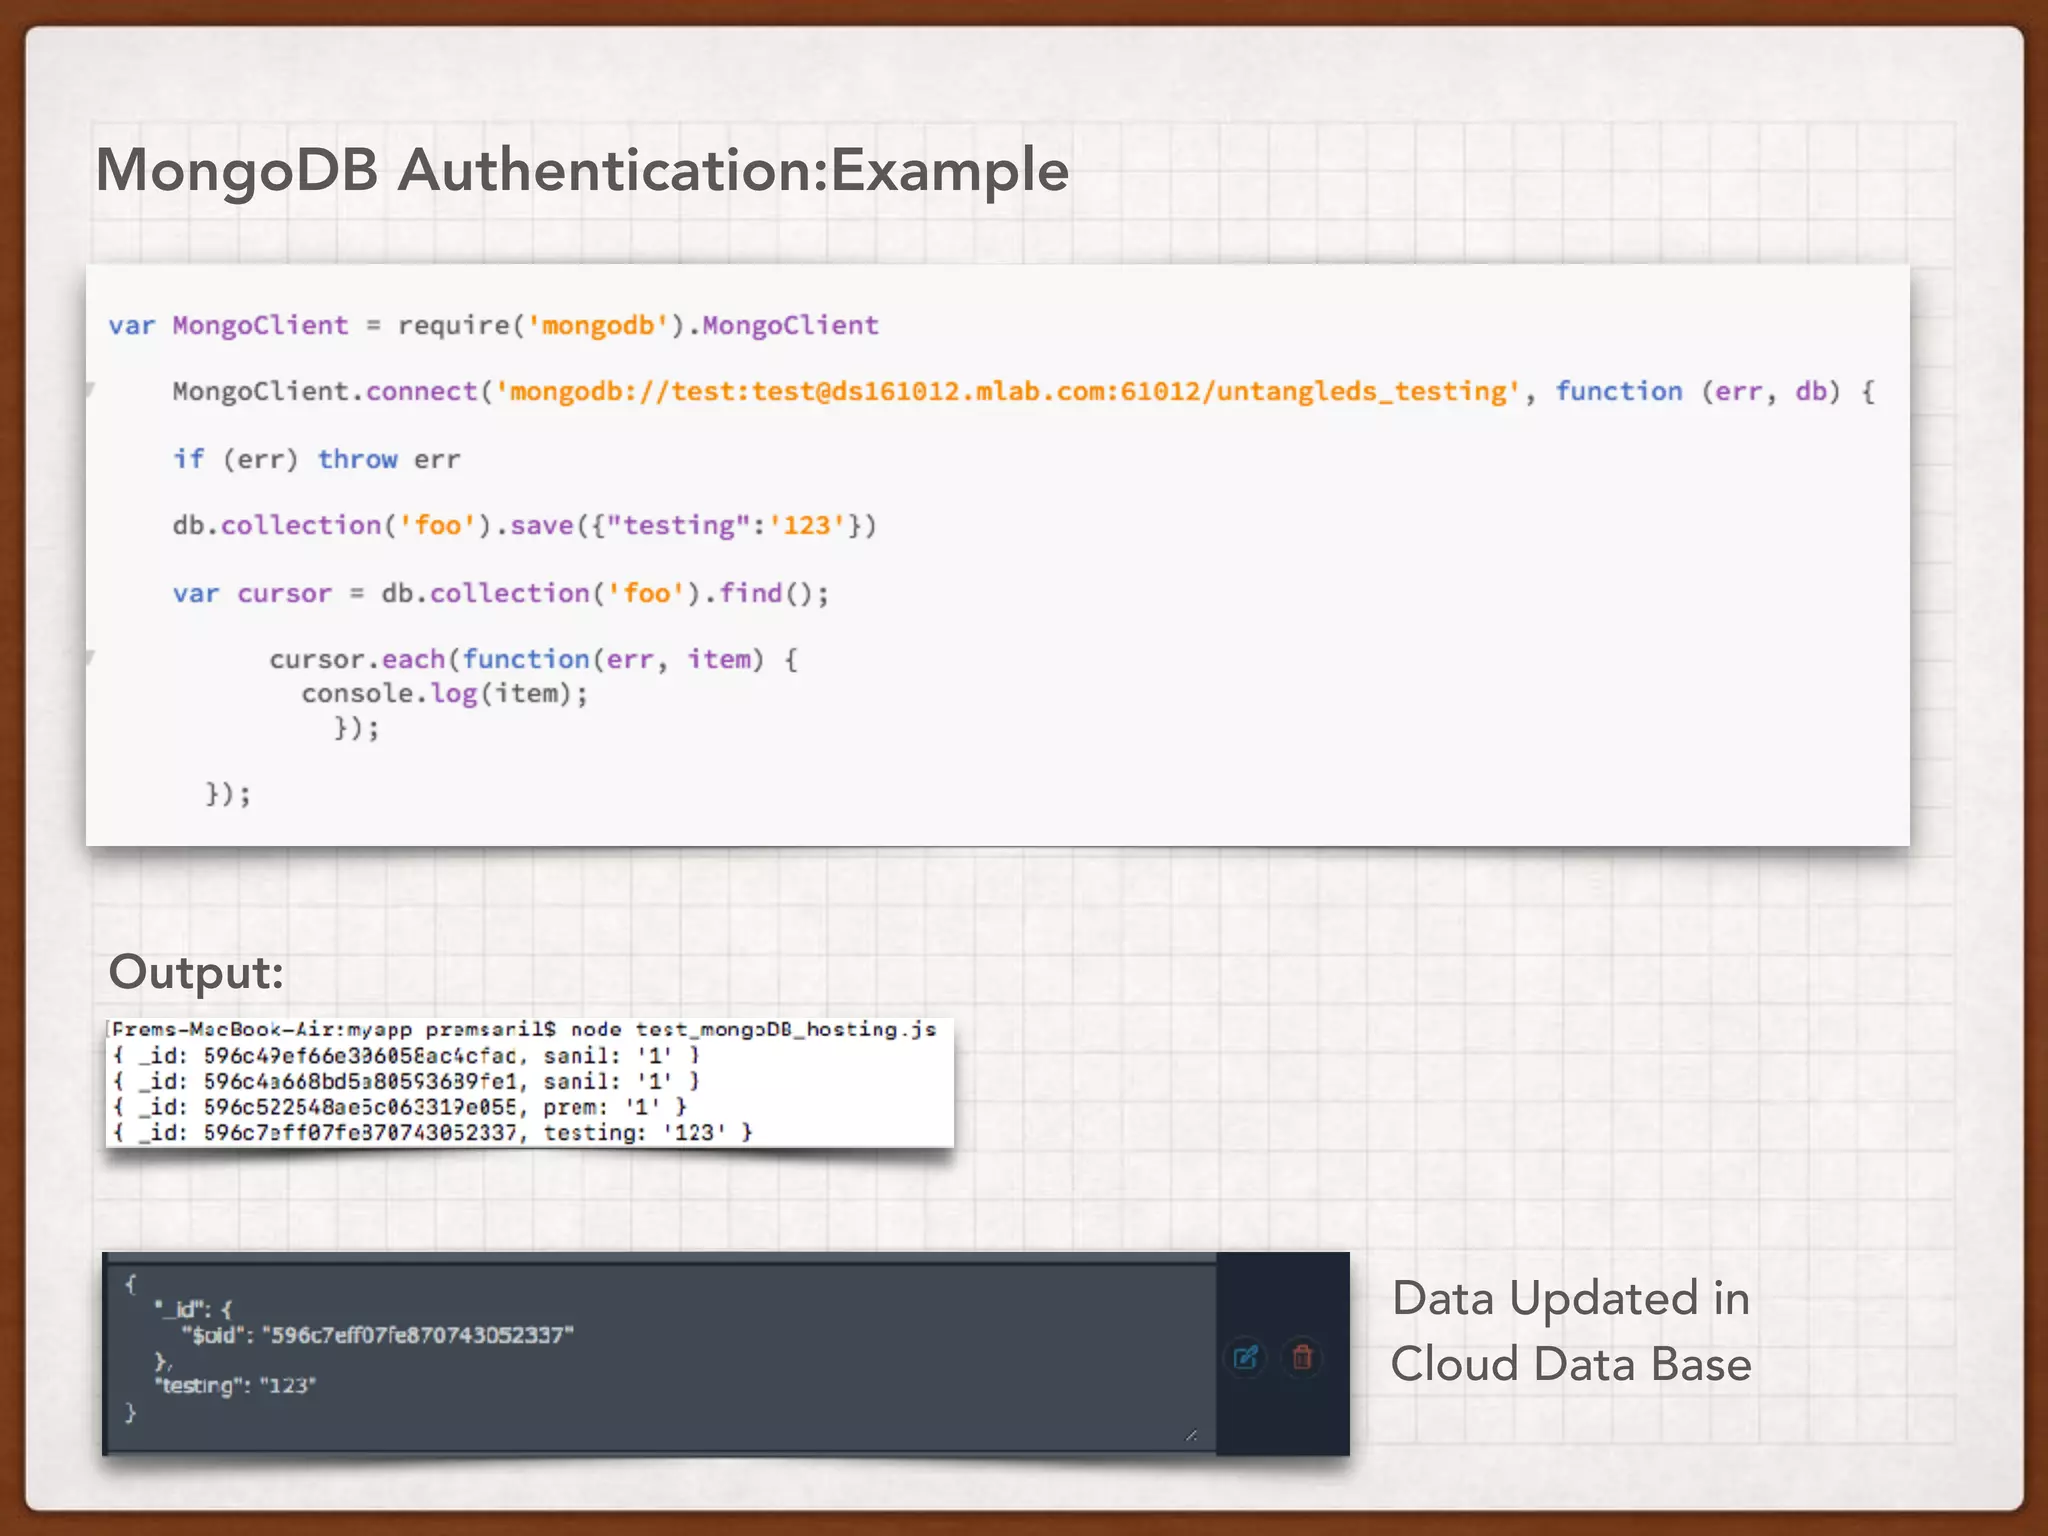Click the console.log(item); line
This screenshot has height=1536, width=2048.
[x=444, y=693]
